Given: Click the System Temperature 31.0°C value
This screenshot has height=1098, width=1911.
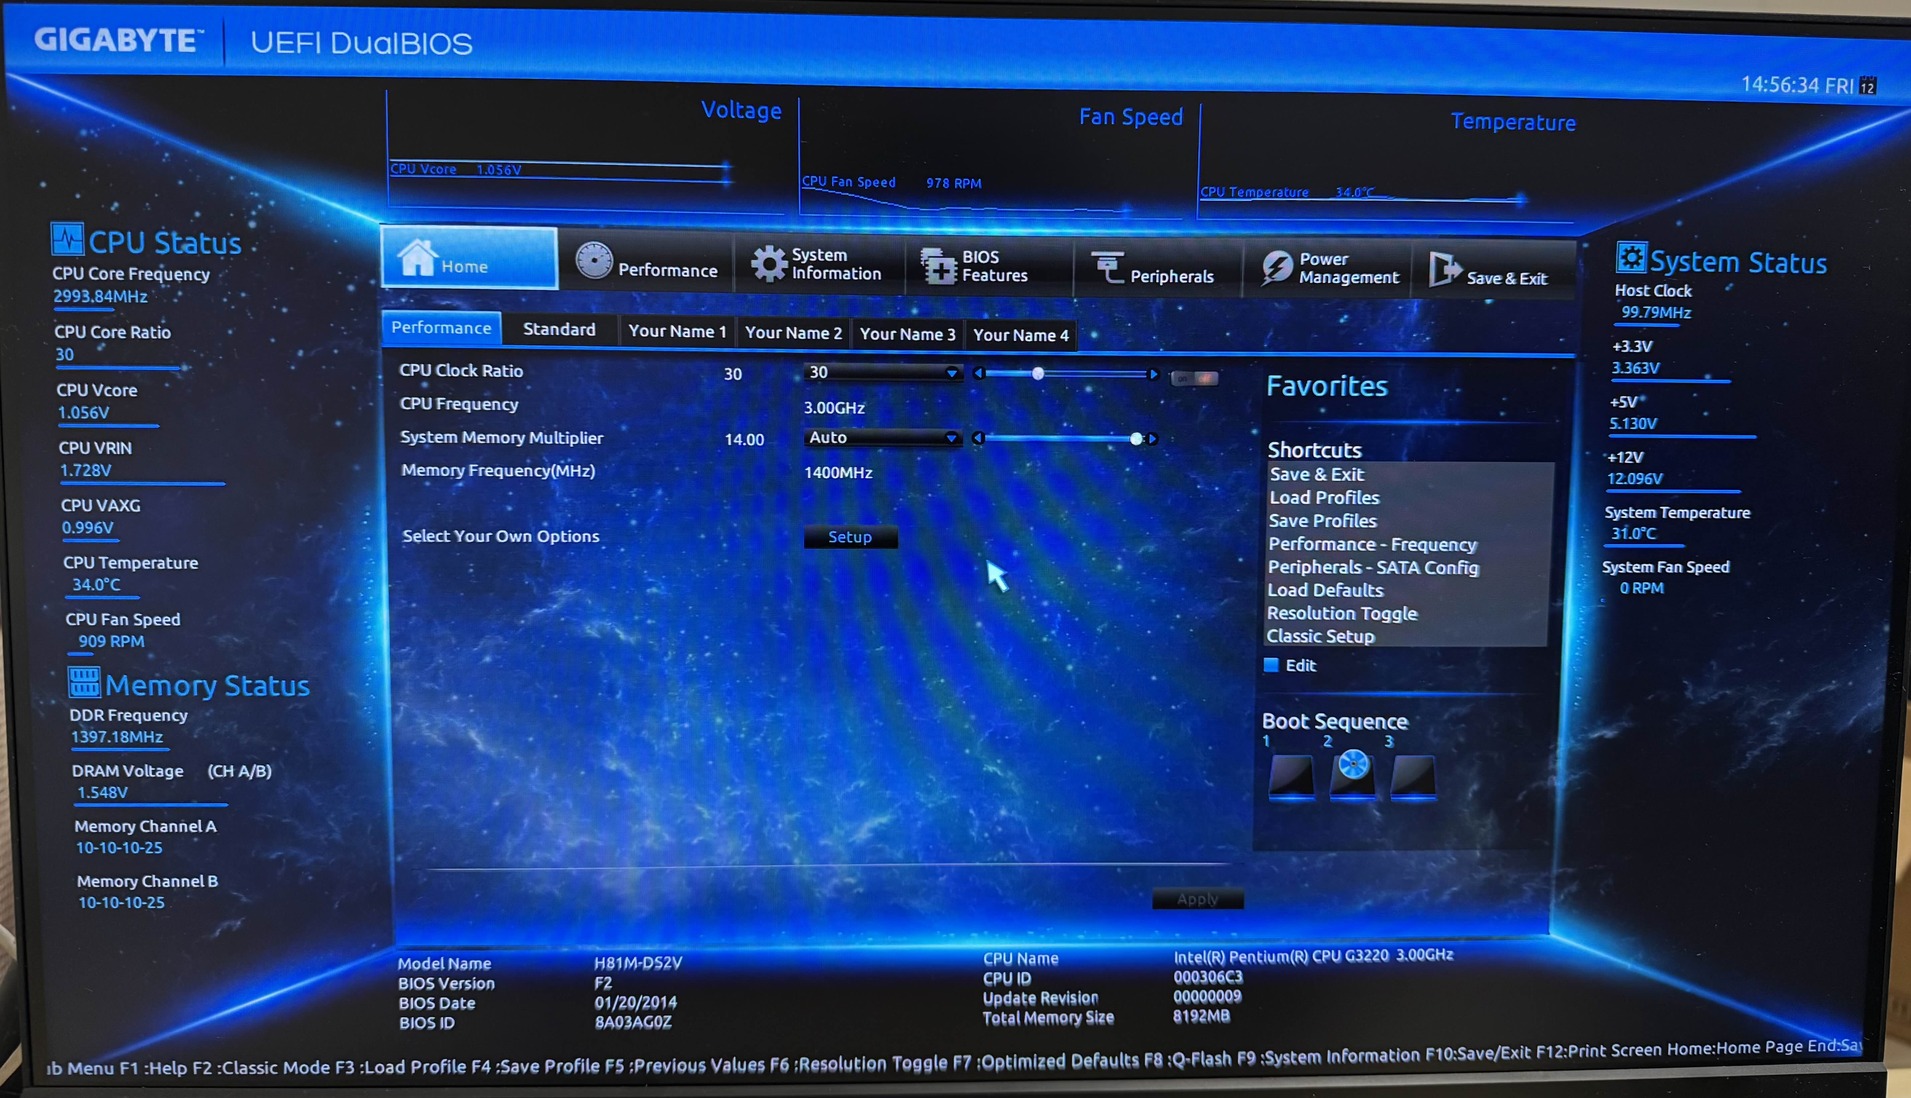Looking at the screenshot, I should point(1633,534).
